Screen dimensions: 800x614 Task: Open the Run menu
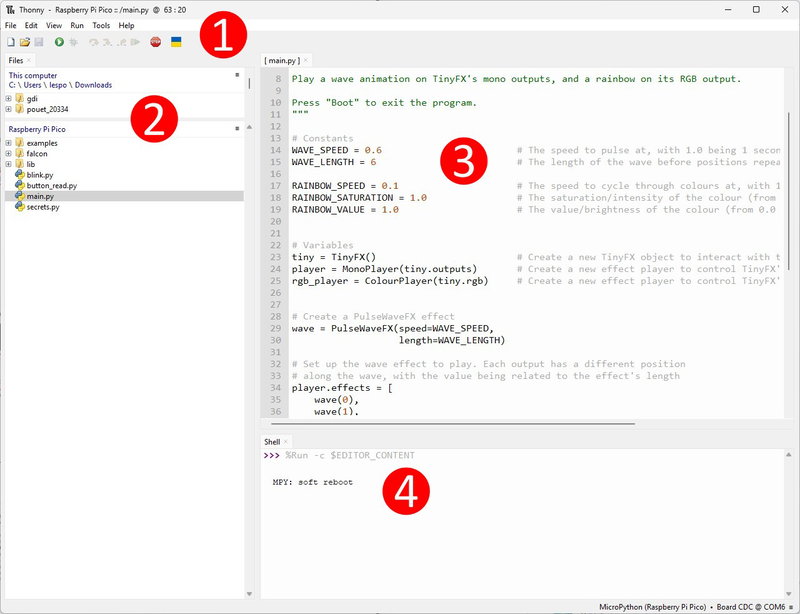click(77, 25)
